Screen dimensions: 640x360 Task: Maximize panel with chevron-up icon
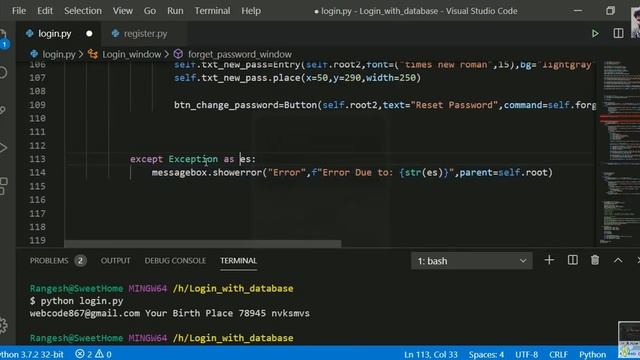coord(618,260)
